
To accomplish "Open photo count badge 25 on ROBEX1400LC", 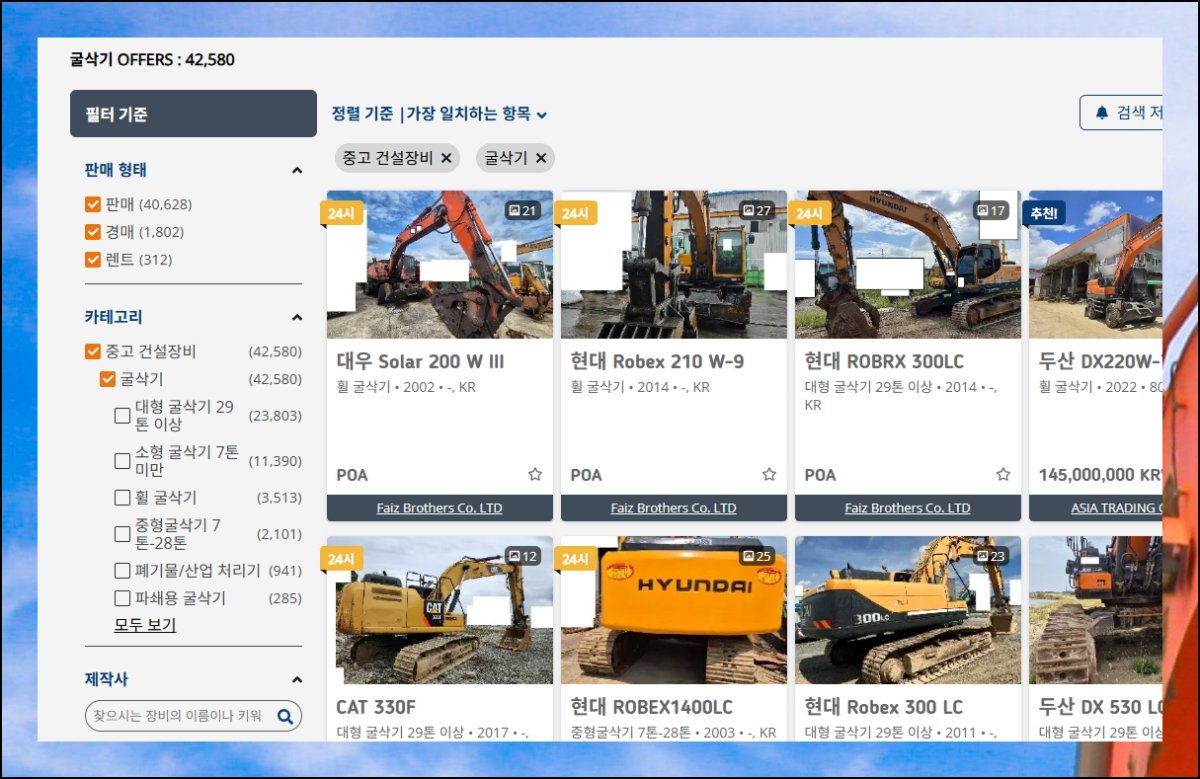I will tap(757, 556).
